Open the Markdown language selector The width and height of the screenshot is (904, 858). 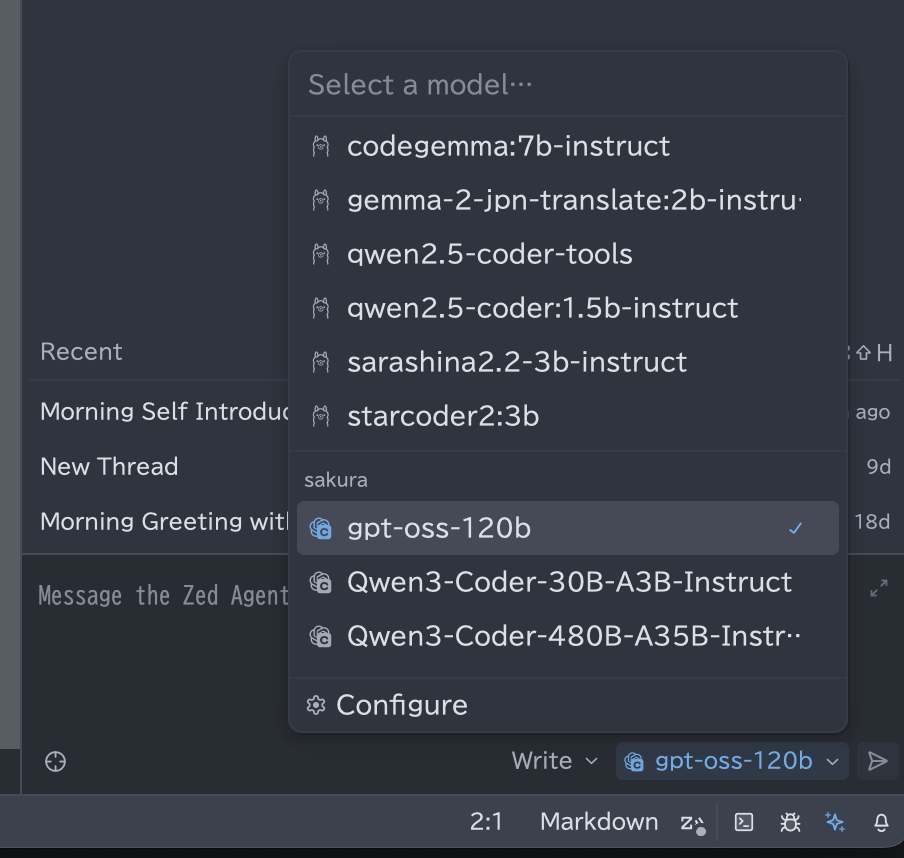[x=598, y=822]
